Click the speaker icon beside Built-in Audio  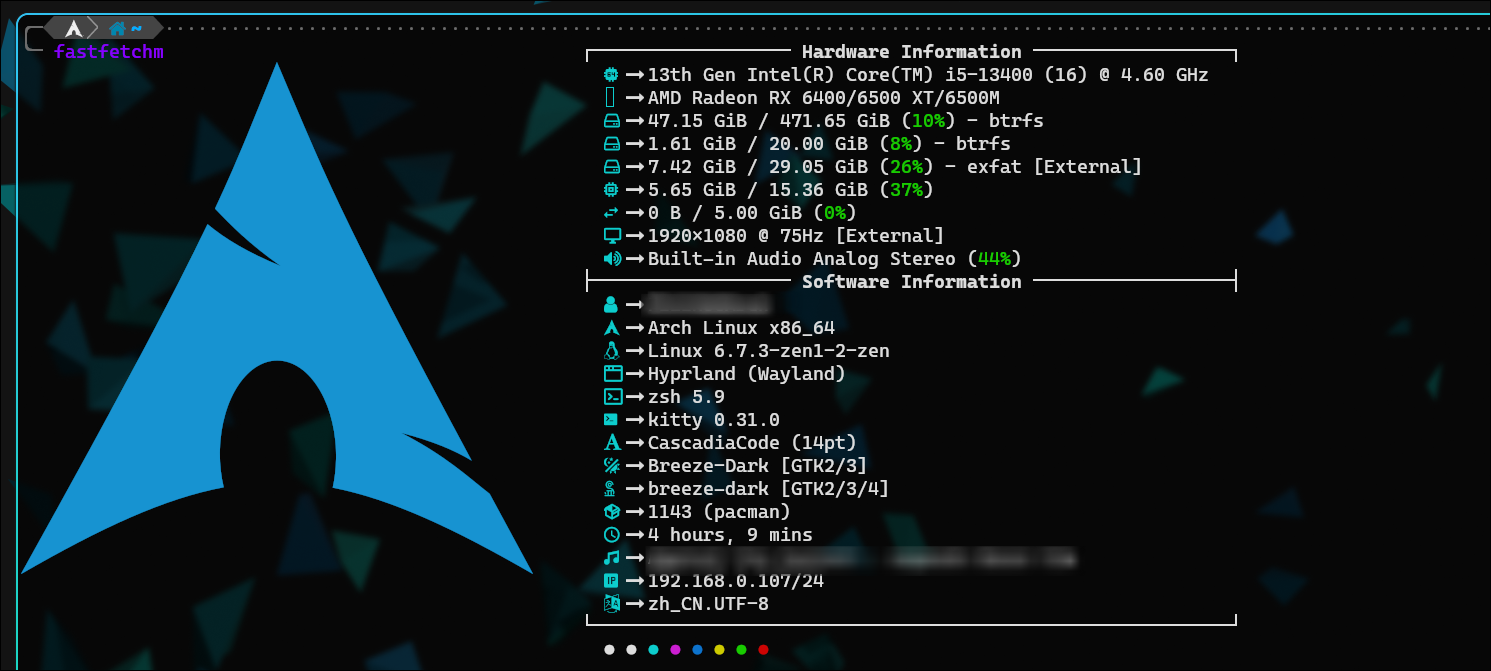(x=612, y=259)
